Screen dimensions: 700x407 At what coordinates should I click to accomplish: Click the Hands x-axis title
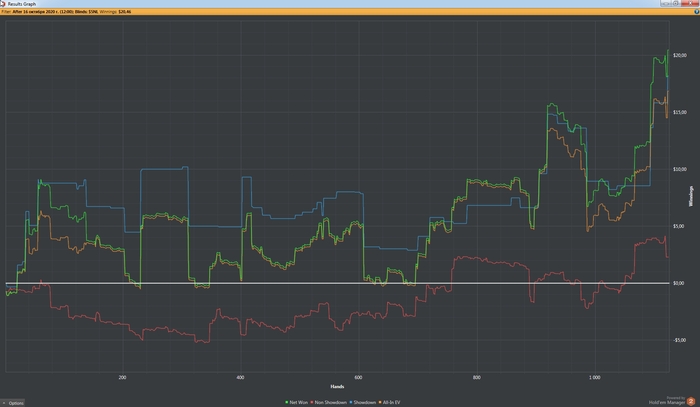coord(337,386)
